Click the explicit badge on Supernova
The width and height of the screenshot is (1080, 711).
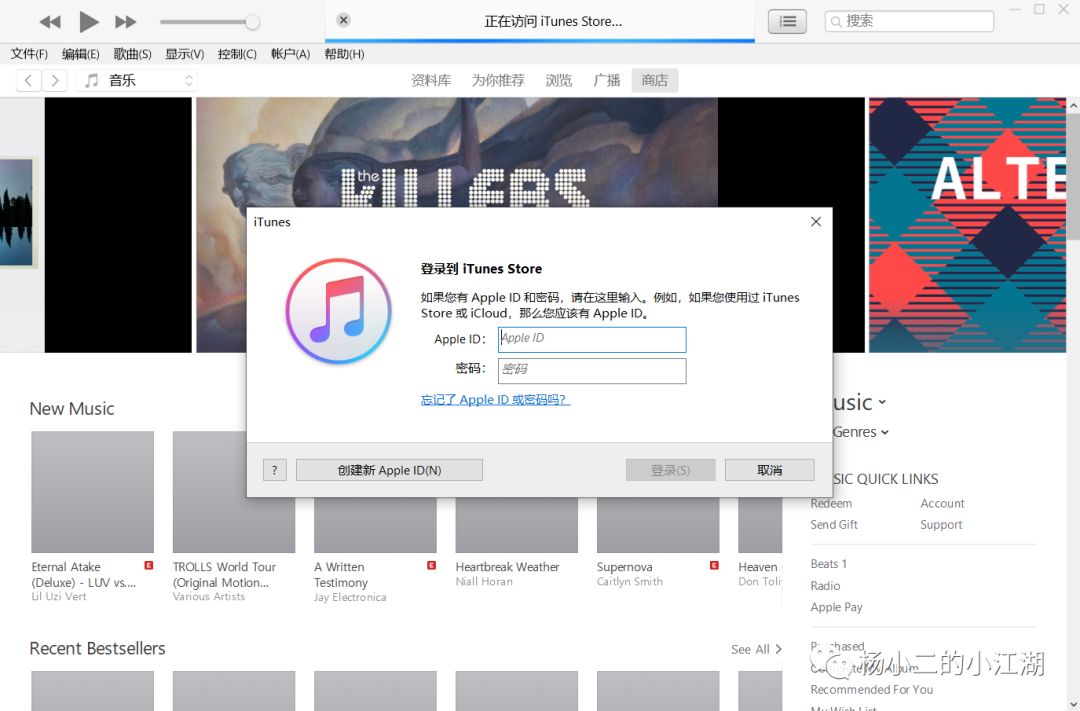tap(714, 565)
